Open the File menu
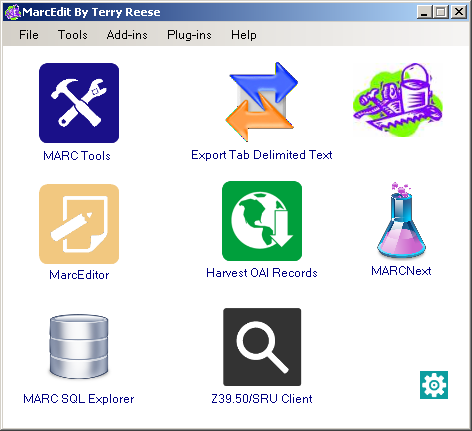The width and height of the screenshot is (472, 431). pyautogui.click(x=29, y=35)
